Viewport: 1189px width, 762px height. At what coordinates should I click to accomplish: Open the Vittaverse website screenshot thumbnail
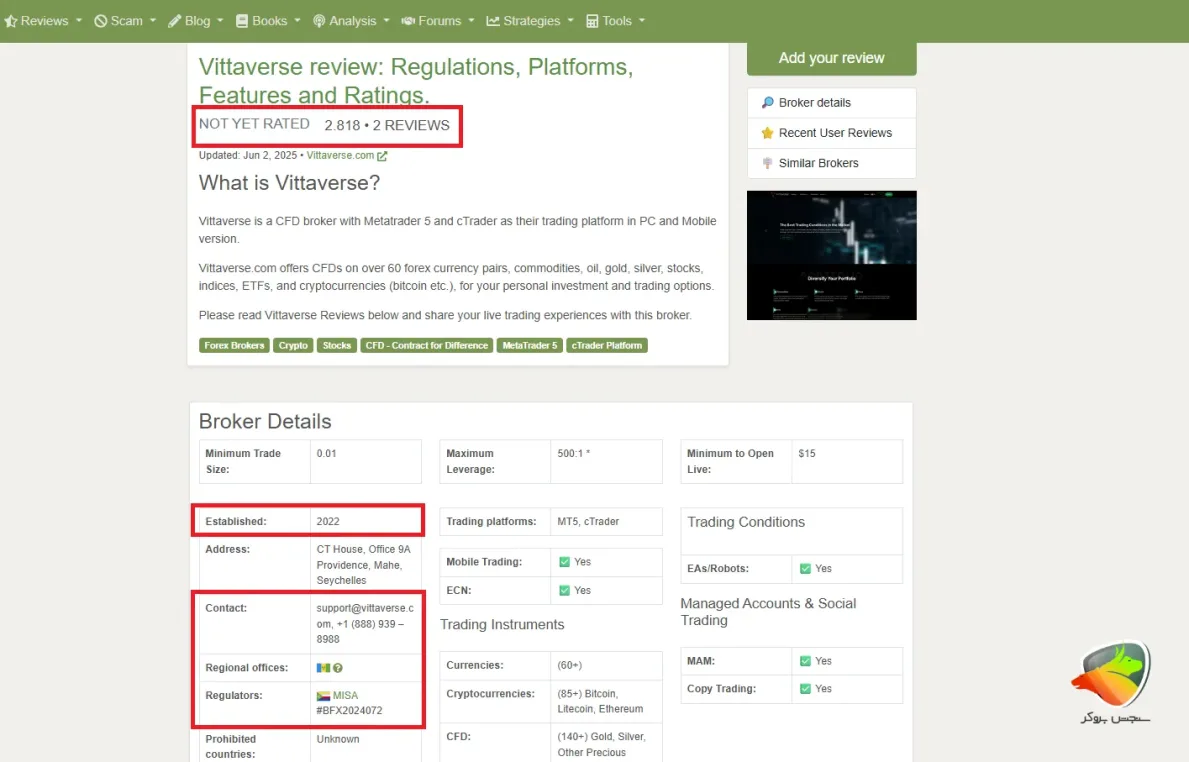coord(832,256)
